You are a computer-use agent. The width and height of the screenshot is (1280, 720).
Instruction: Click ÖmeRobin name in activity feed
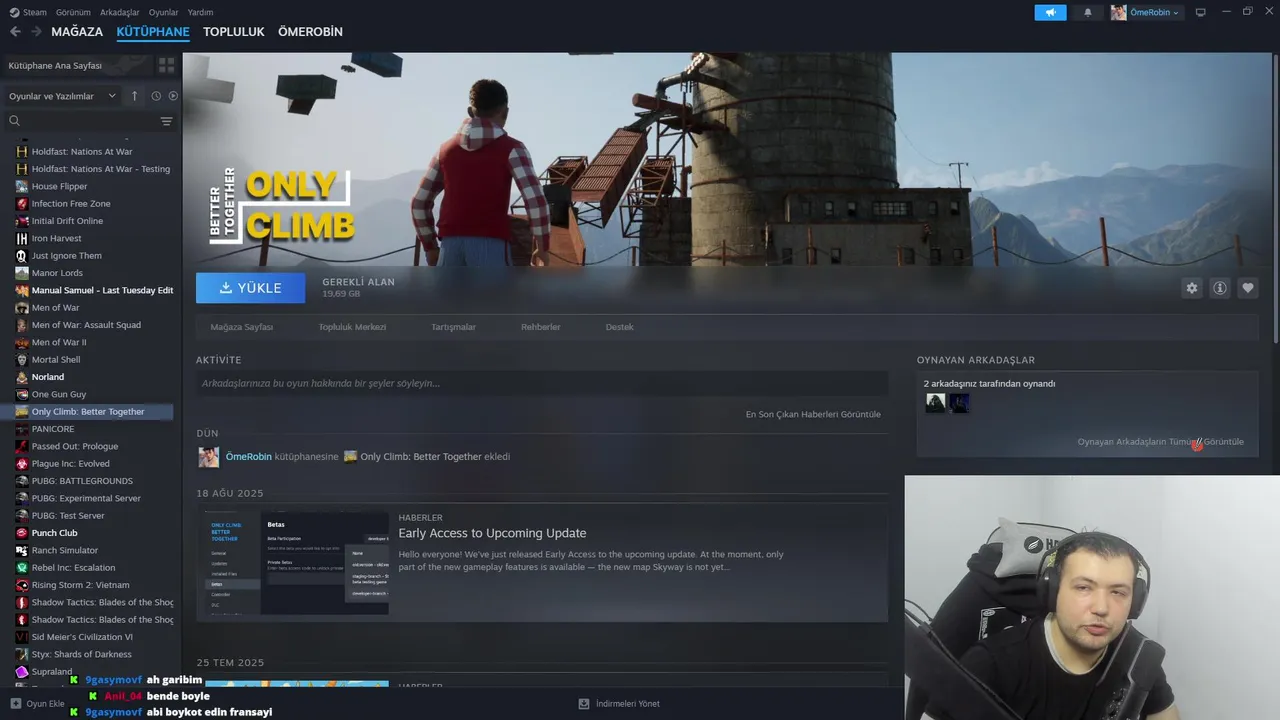coord(248,457)
